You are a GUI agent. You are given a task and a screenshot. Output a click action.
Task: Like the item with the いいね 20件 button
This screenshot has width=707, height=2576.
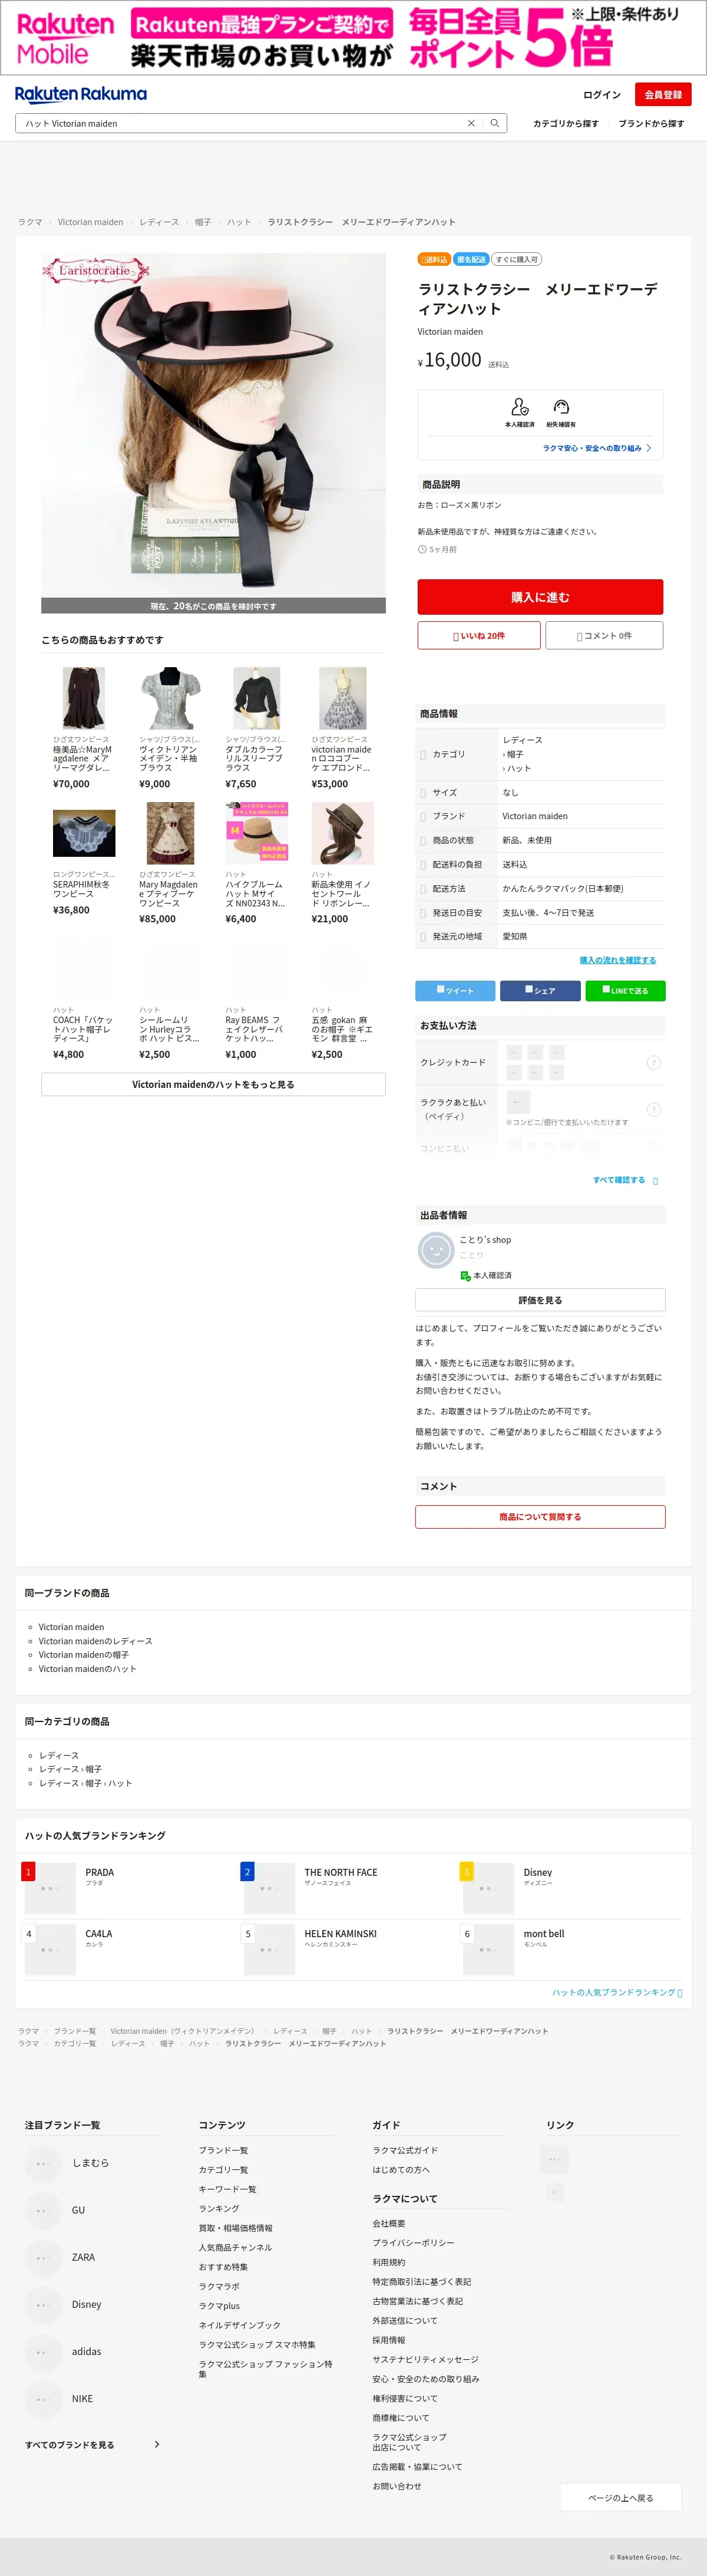[479, 635]
